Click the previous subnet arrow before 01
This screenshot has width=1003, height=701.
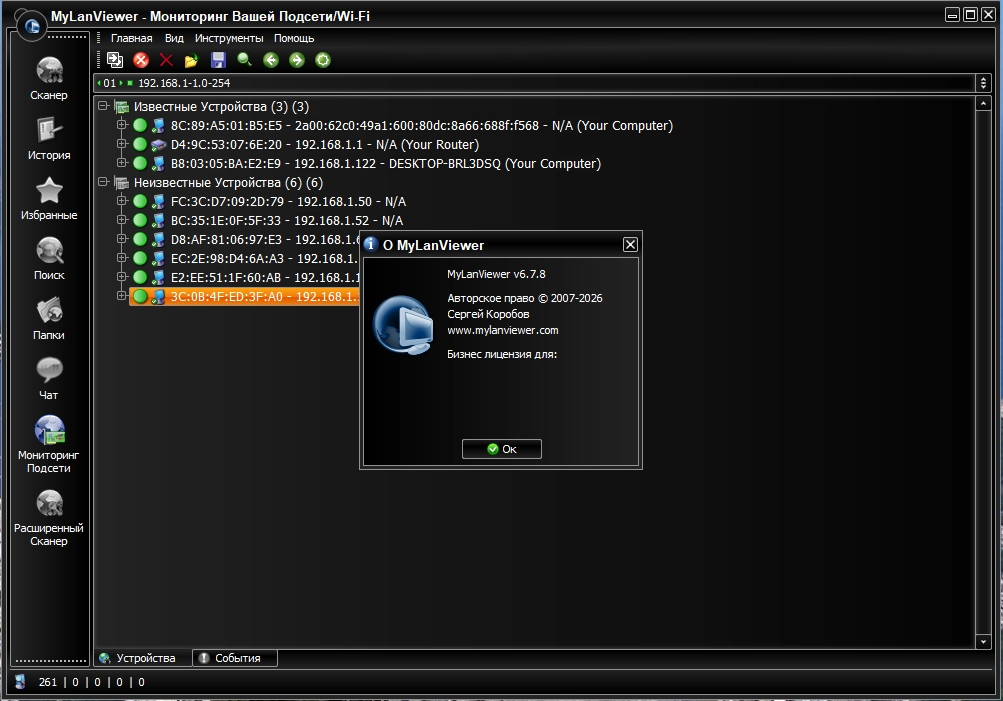coord(99,83)
